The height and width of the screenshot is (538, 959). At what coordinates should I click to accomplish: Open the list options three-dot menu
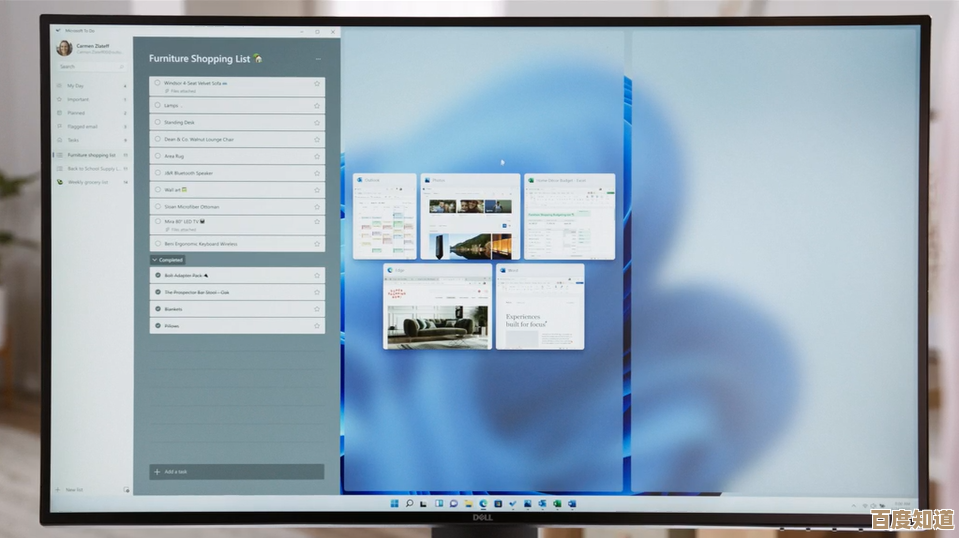319,59
